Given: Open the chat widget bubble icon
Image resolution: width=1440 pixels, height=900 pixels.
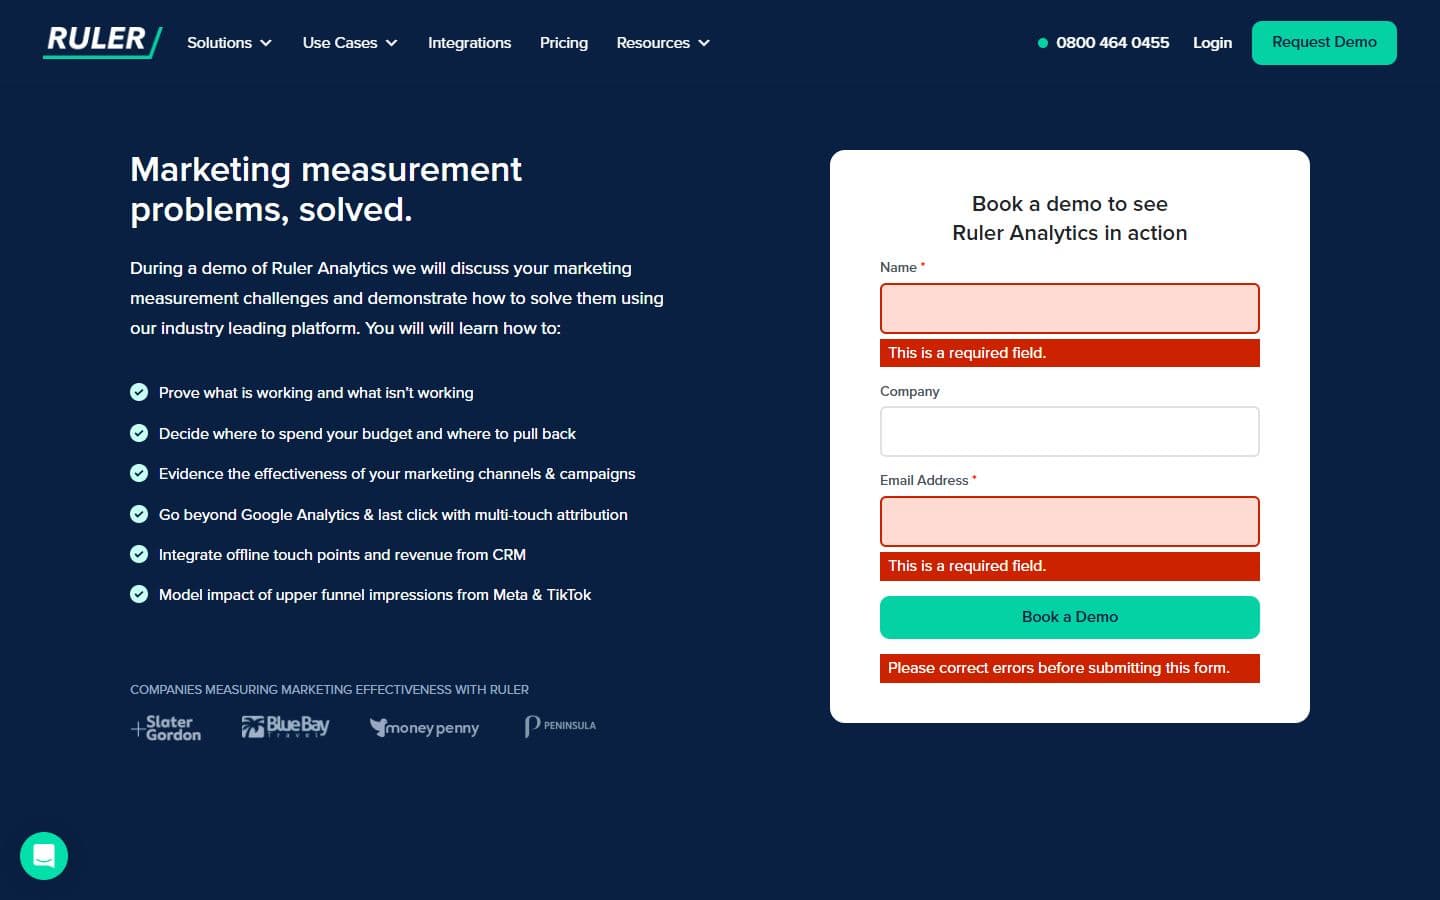Looking at the screenshot, I should coord(44,856).
